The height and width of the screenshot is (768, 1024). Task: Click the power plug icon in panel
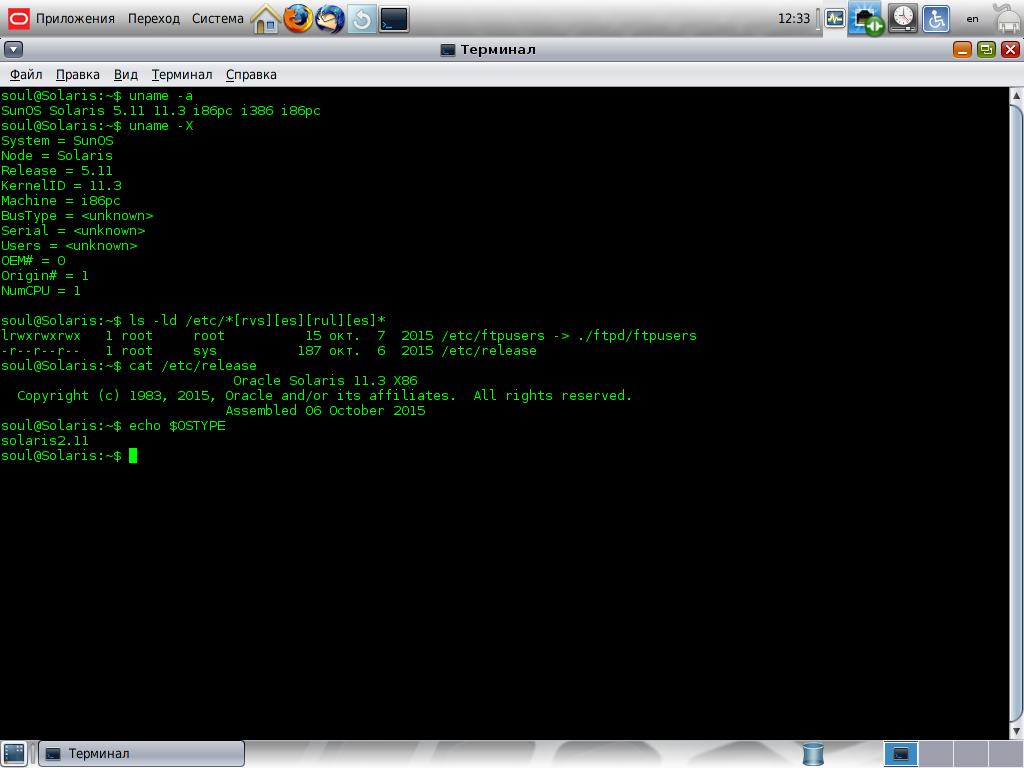pos(1008,19)
